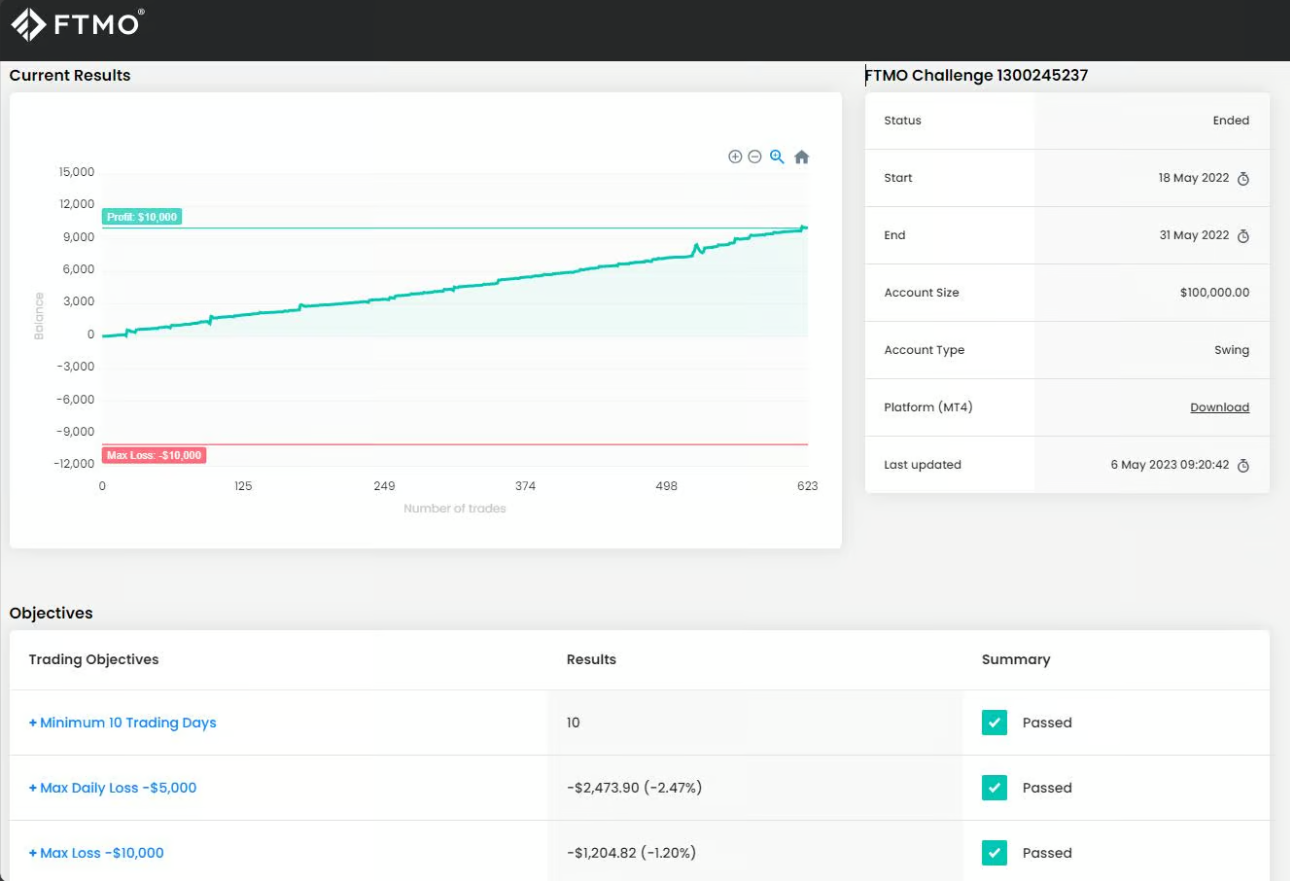Click the Summary column header
Viewport: 1290px width, 881px height.
(x=1016, y=659)
